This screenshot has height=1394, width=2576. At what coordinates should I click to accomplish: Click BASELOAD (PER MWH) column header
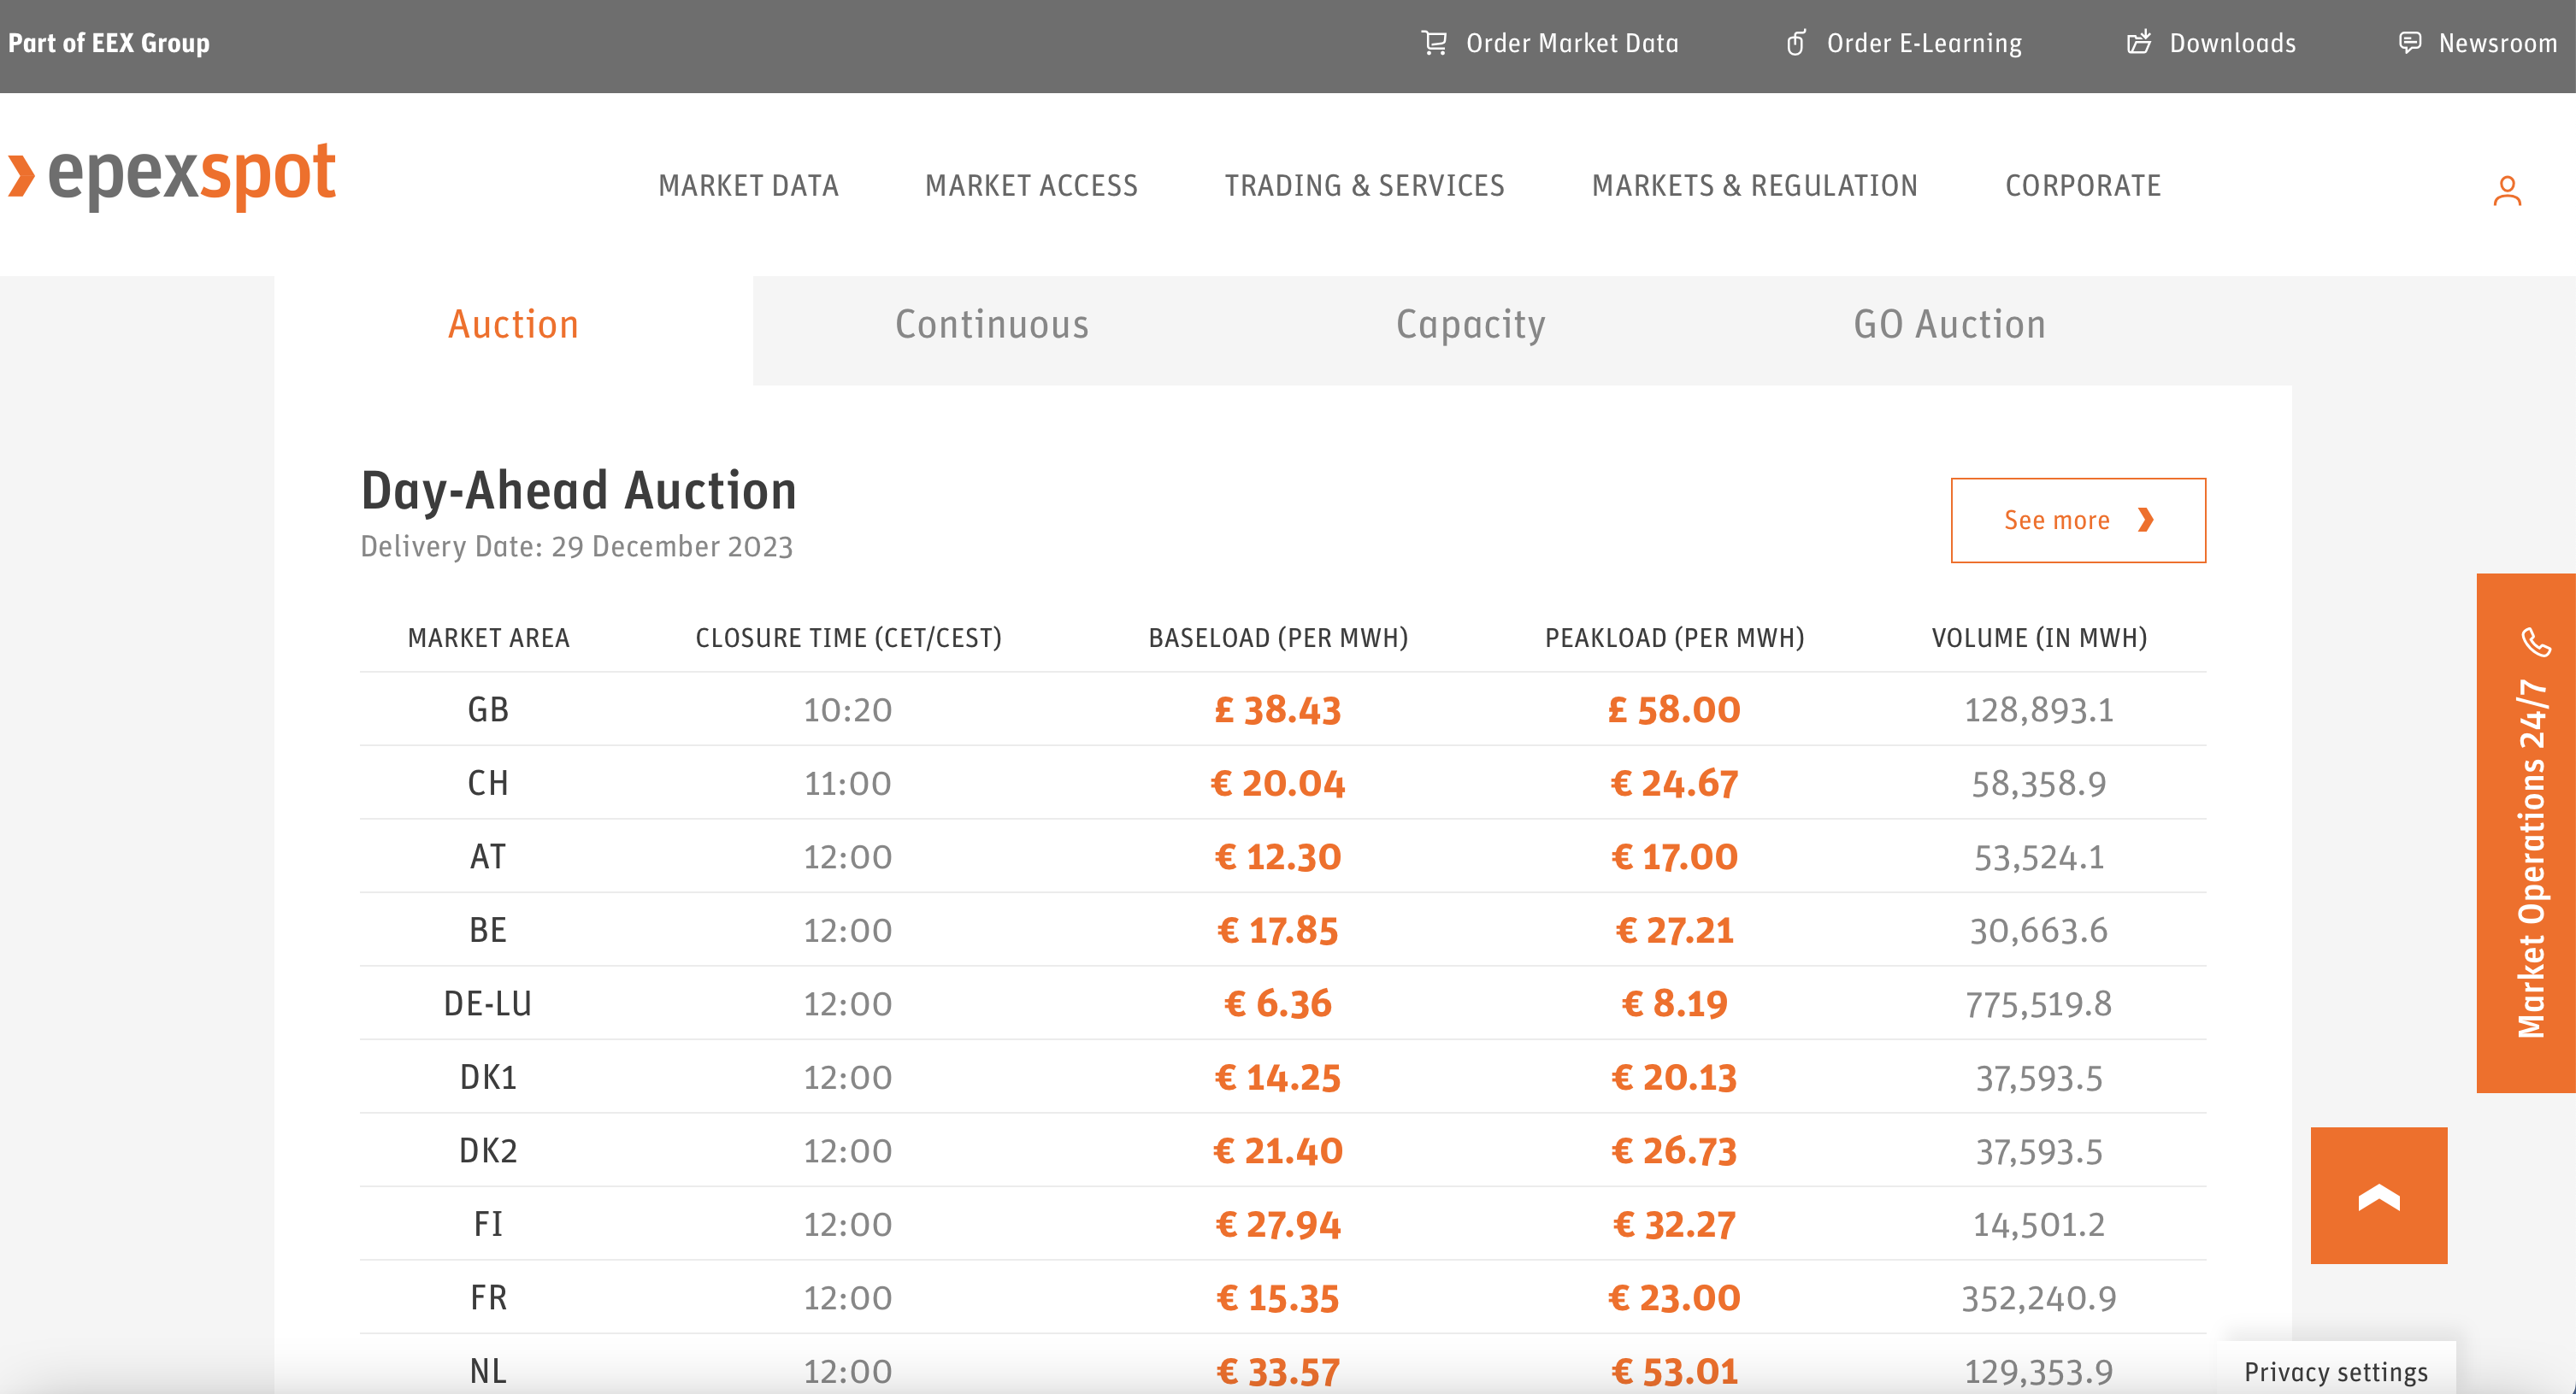click(x=1278, y=638)
